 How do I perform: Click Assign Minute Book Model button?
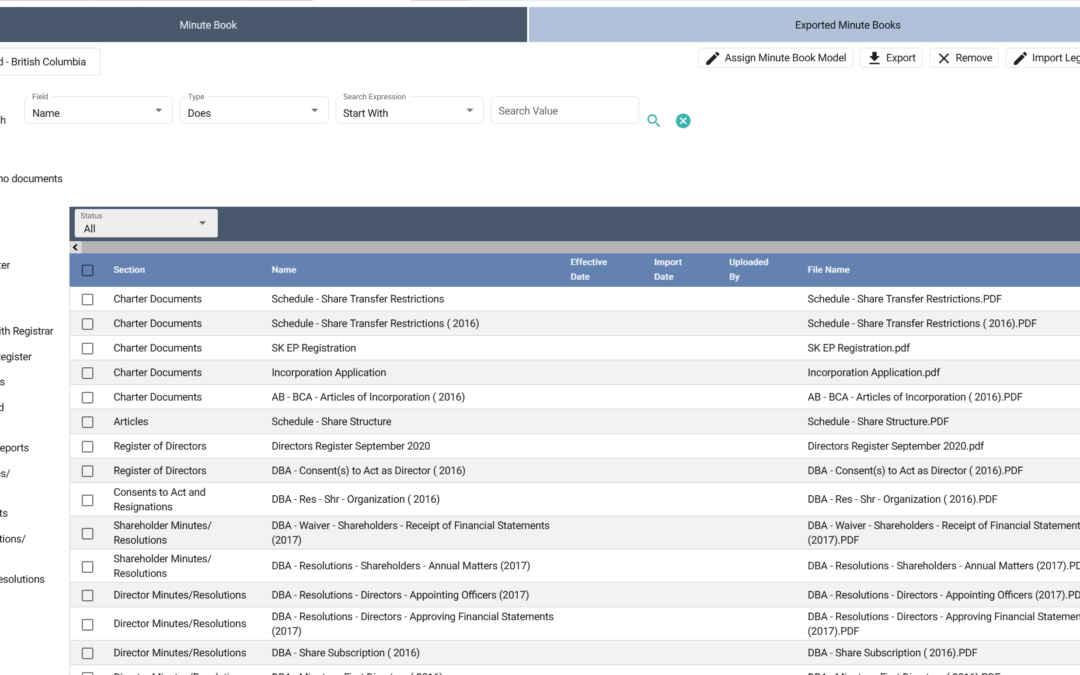(x=776, y=58)
